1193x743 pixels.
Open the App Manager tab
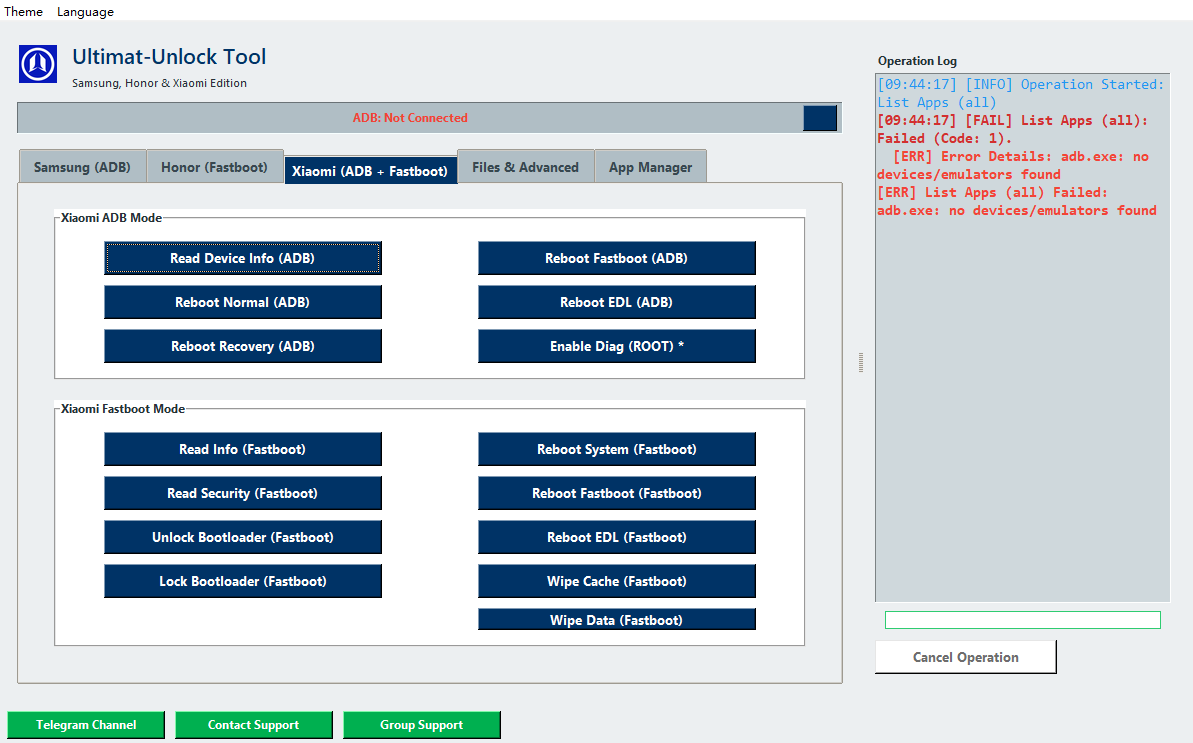click(651, 167)
